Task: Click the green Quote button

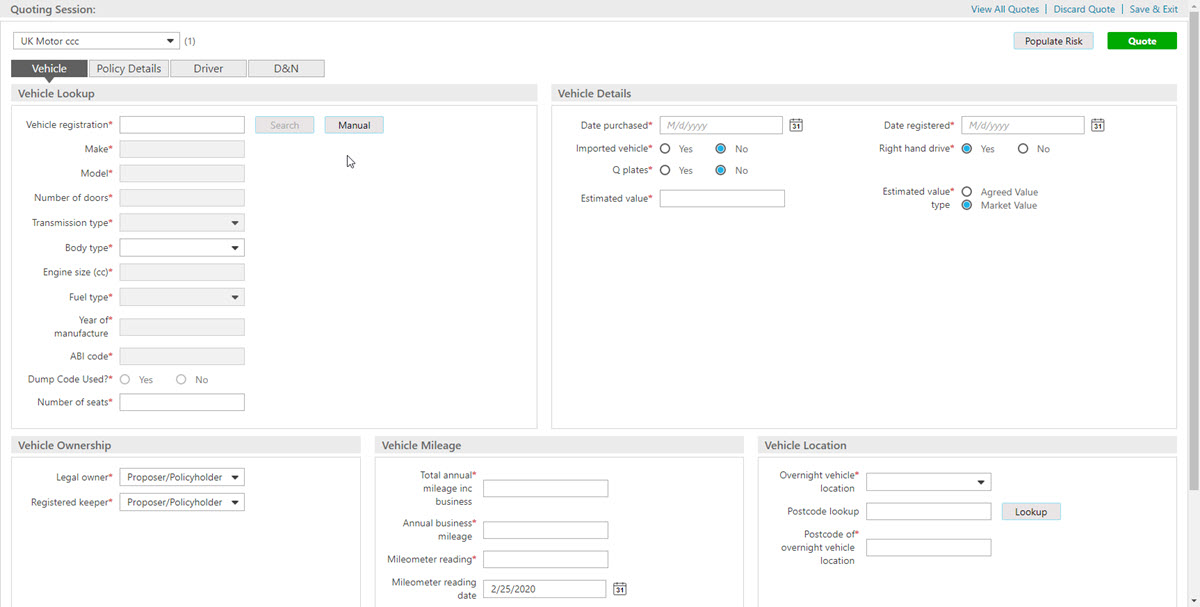Action: [x=1142, y=41]
